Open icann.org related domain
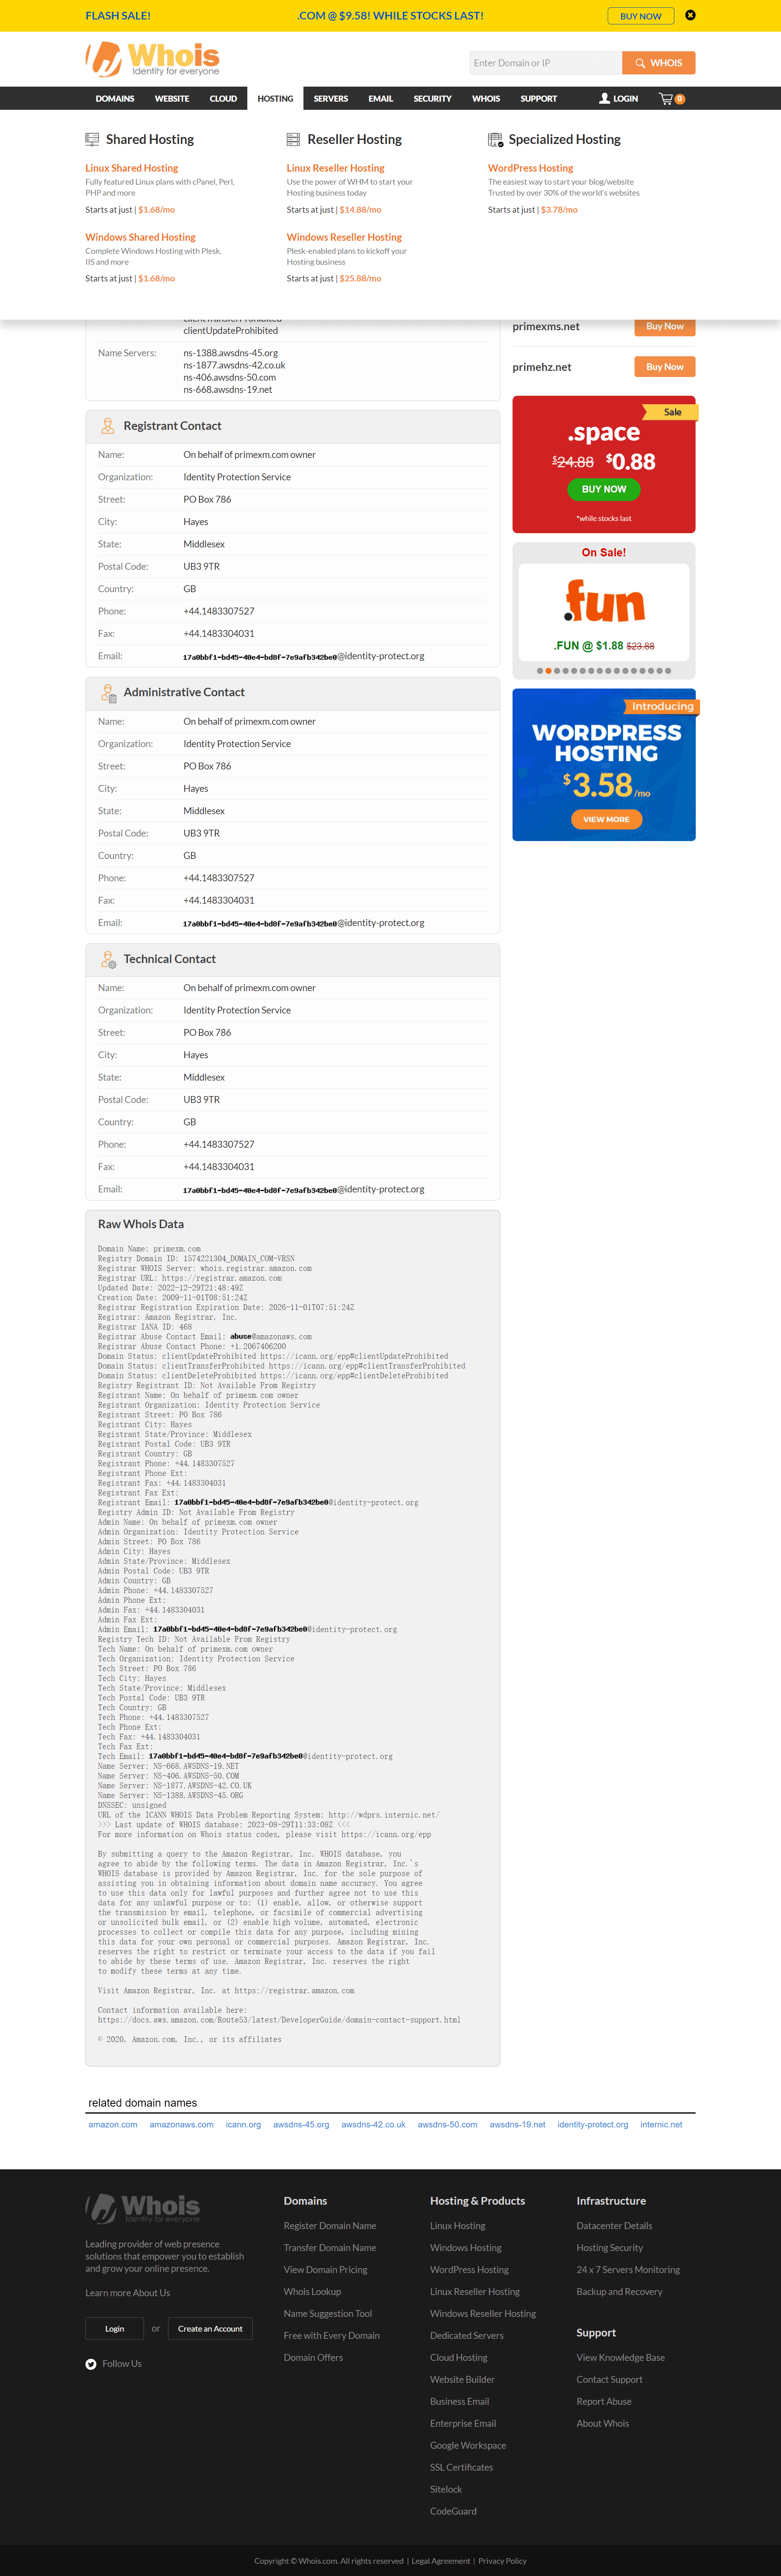781x2576 pixels. point(243,2125)
